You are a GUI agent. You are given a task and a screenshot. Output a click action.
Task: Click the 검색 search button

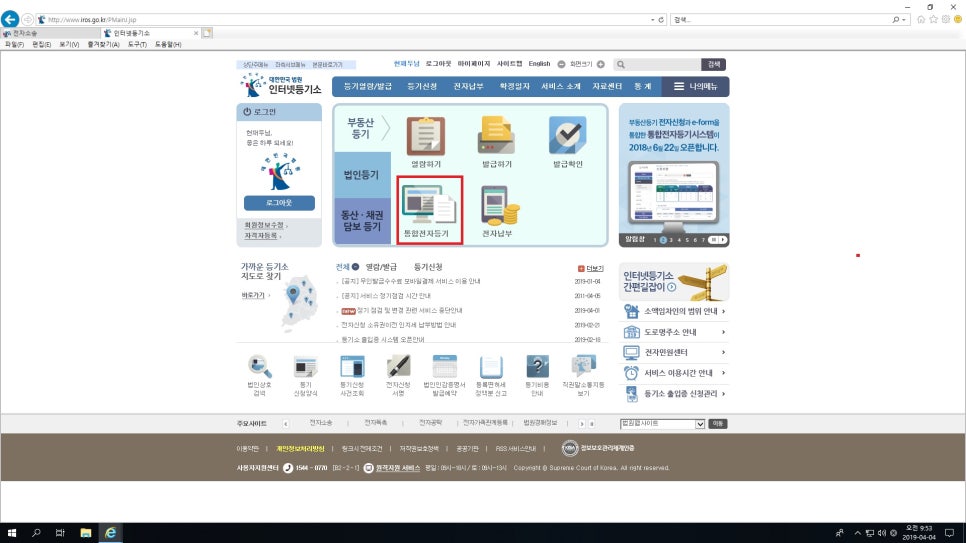[x=713, y=64]
